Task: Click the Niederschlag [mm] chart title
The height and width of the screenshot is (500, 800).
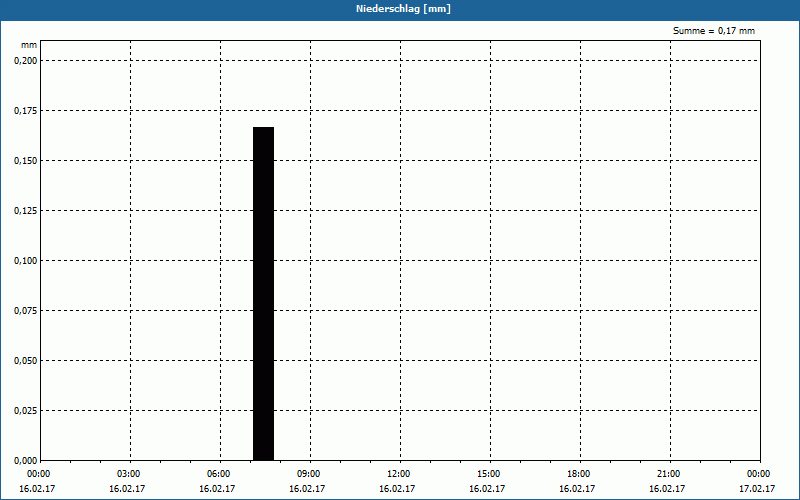Action: [x=403, y=9]
